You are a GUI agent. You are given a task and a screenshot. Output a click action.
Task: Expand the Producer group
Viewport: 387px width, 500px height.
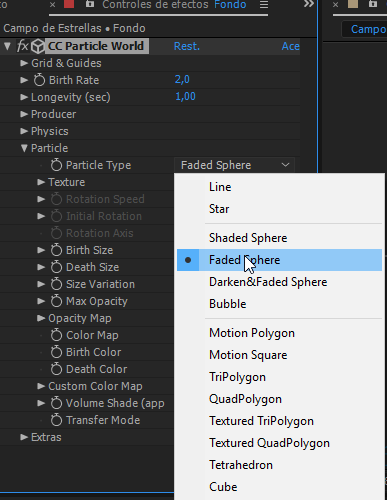pos(24,114)
